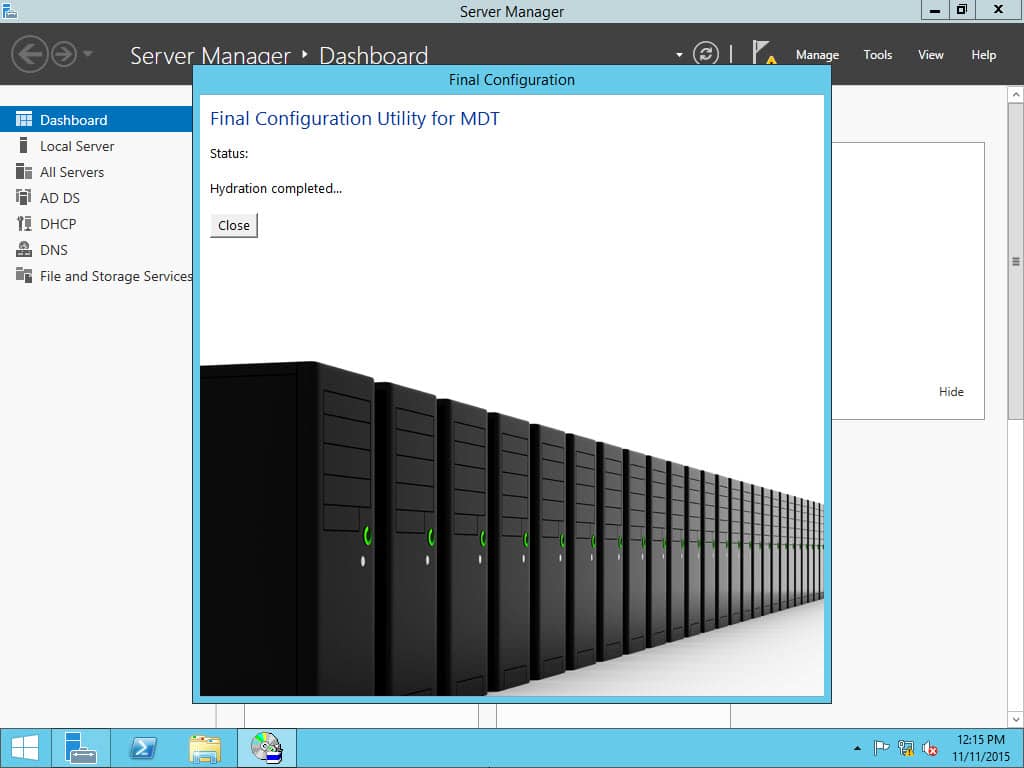Image resolution: width=1024 pixels, height=768 pixels.
Task: Open the notifications flag with warning
Action: [763, 53]
